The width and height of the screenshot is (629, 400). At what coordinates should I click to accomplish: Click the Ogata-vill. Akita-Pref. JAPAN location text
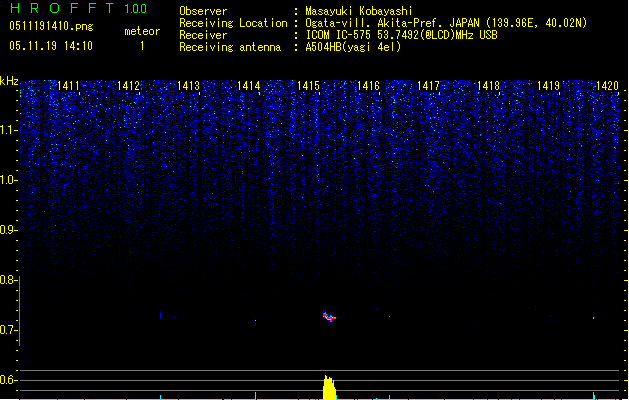click(x=446, y=23)
